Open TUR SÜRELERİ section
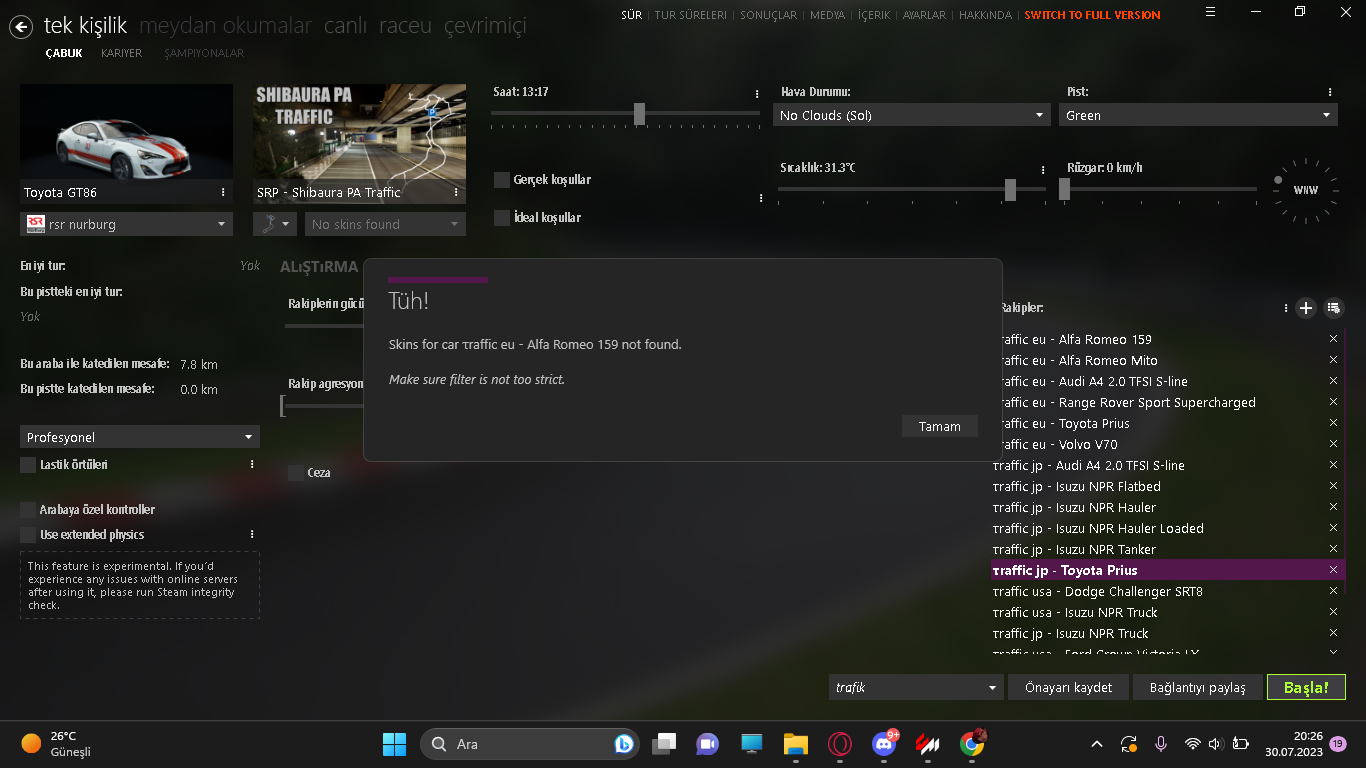 click(691, 15)
